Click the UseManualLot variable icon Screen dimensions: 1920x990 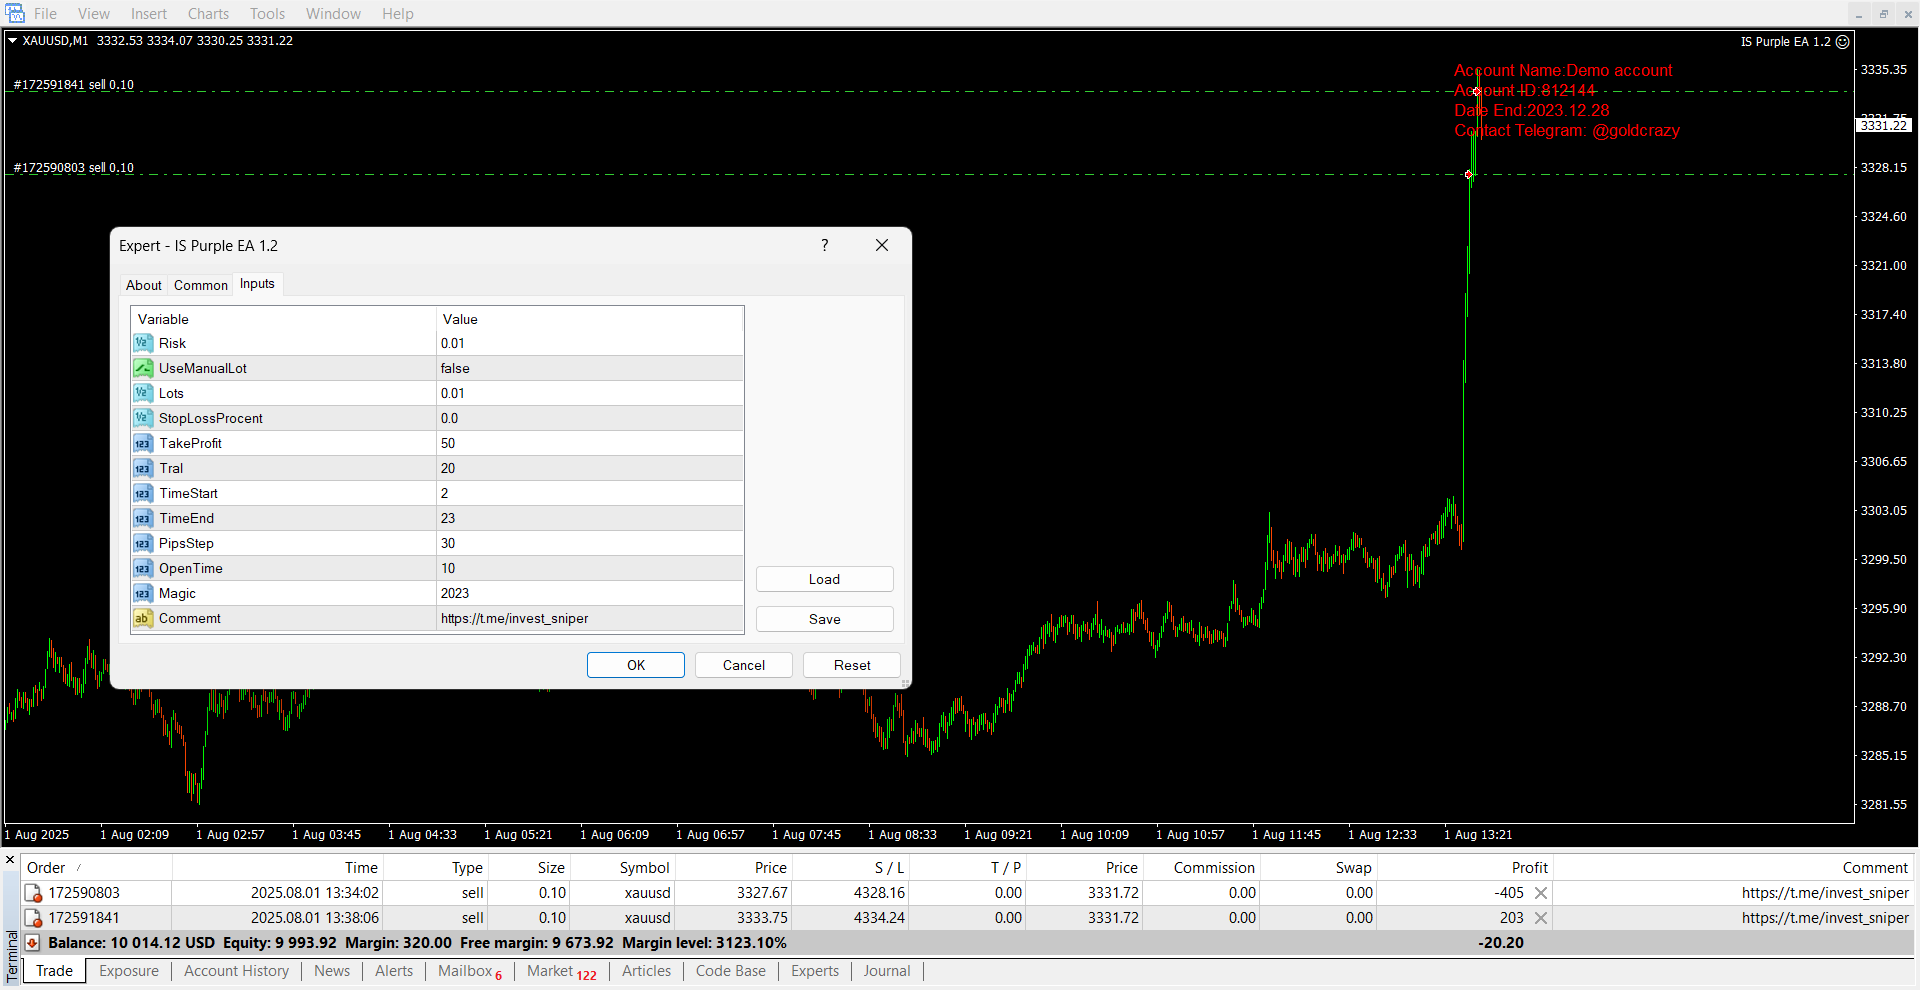[x=143, y=368]
